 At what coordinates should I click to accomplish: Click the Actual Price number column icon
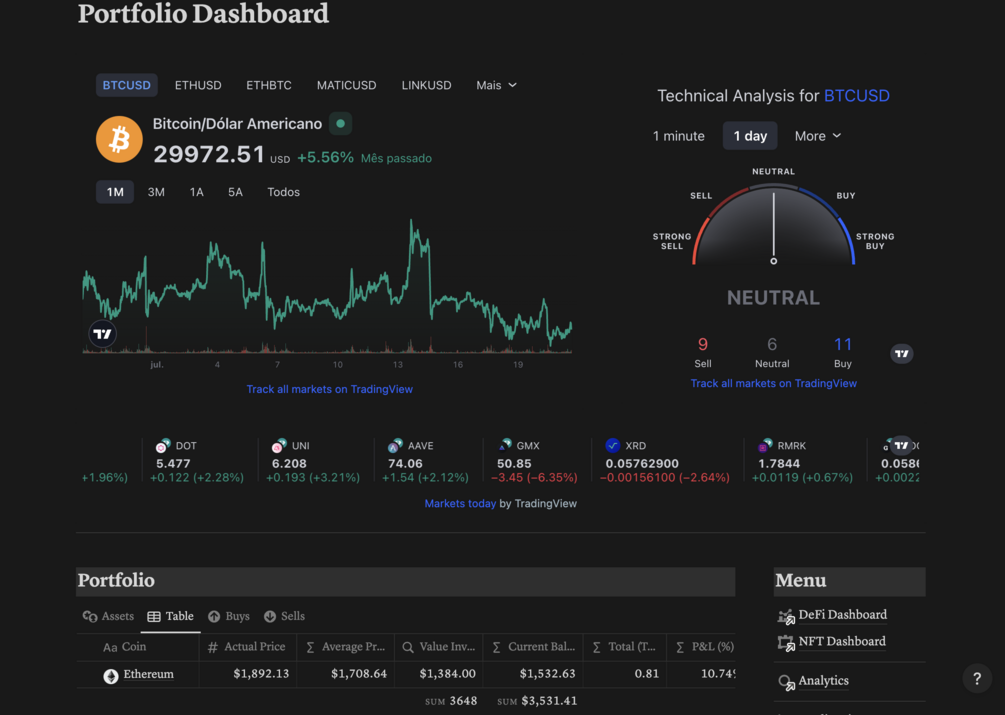213,648
